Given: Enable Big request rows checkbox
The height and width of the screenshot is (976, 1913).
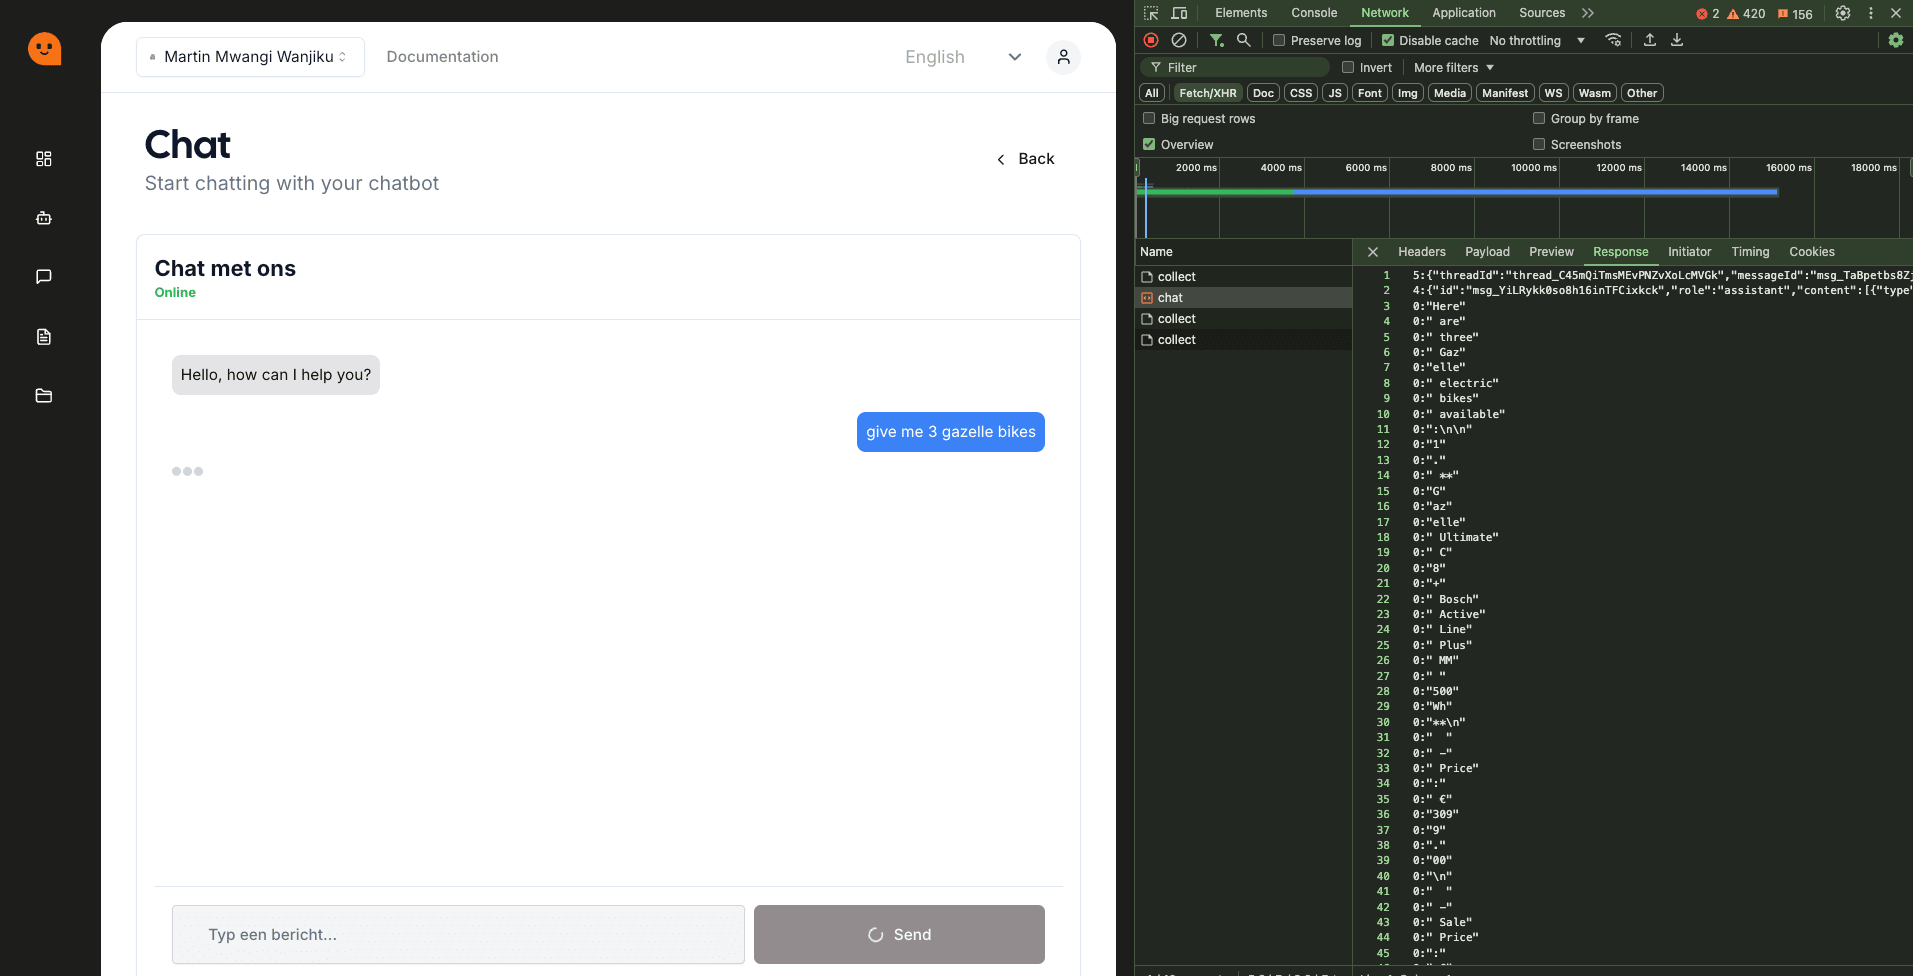Looking at the screenshot, I should pos(1149,118).
